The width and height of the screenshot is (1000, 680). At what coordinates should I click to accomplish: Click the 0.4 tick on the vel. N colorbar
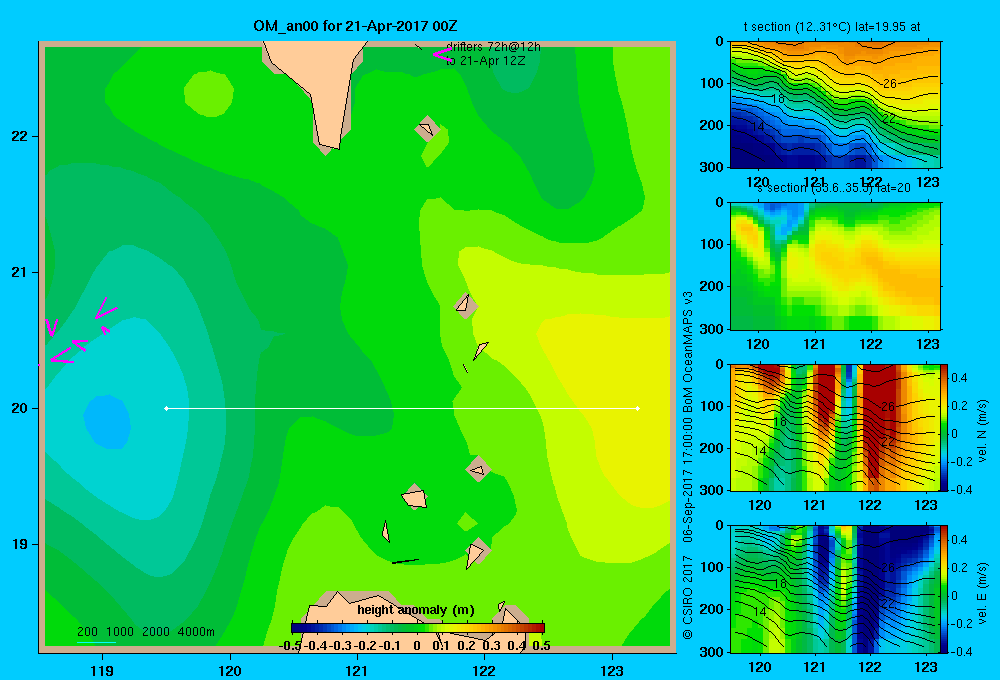pos(959,378)
